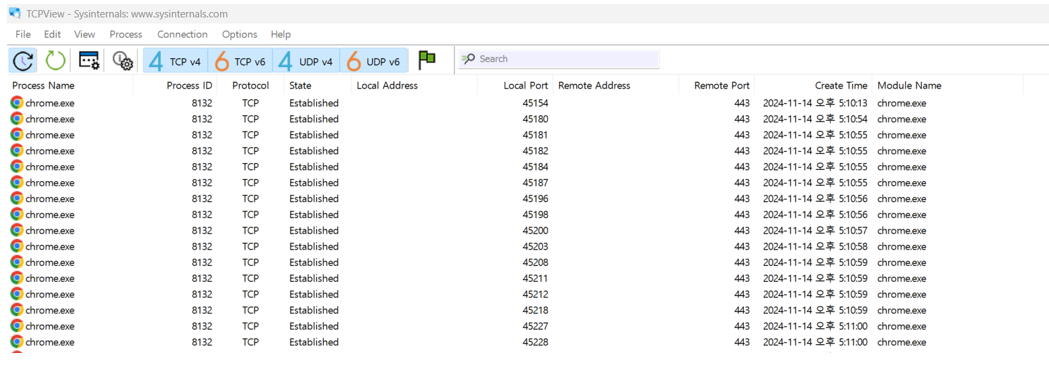Click Chrome icon in local port 45182 row

(x=17, y=151)
